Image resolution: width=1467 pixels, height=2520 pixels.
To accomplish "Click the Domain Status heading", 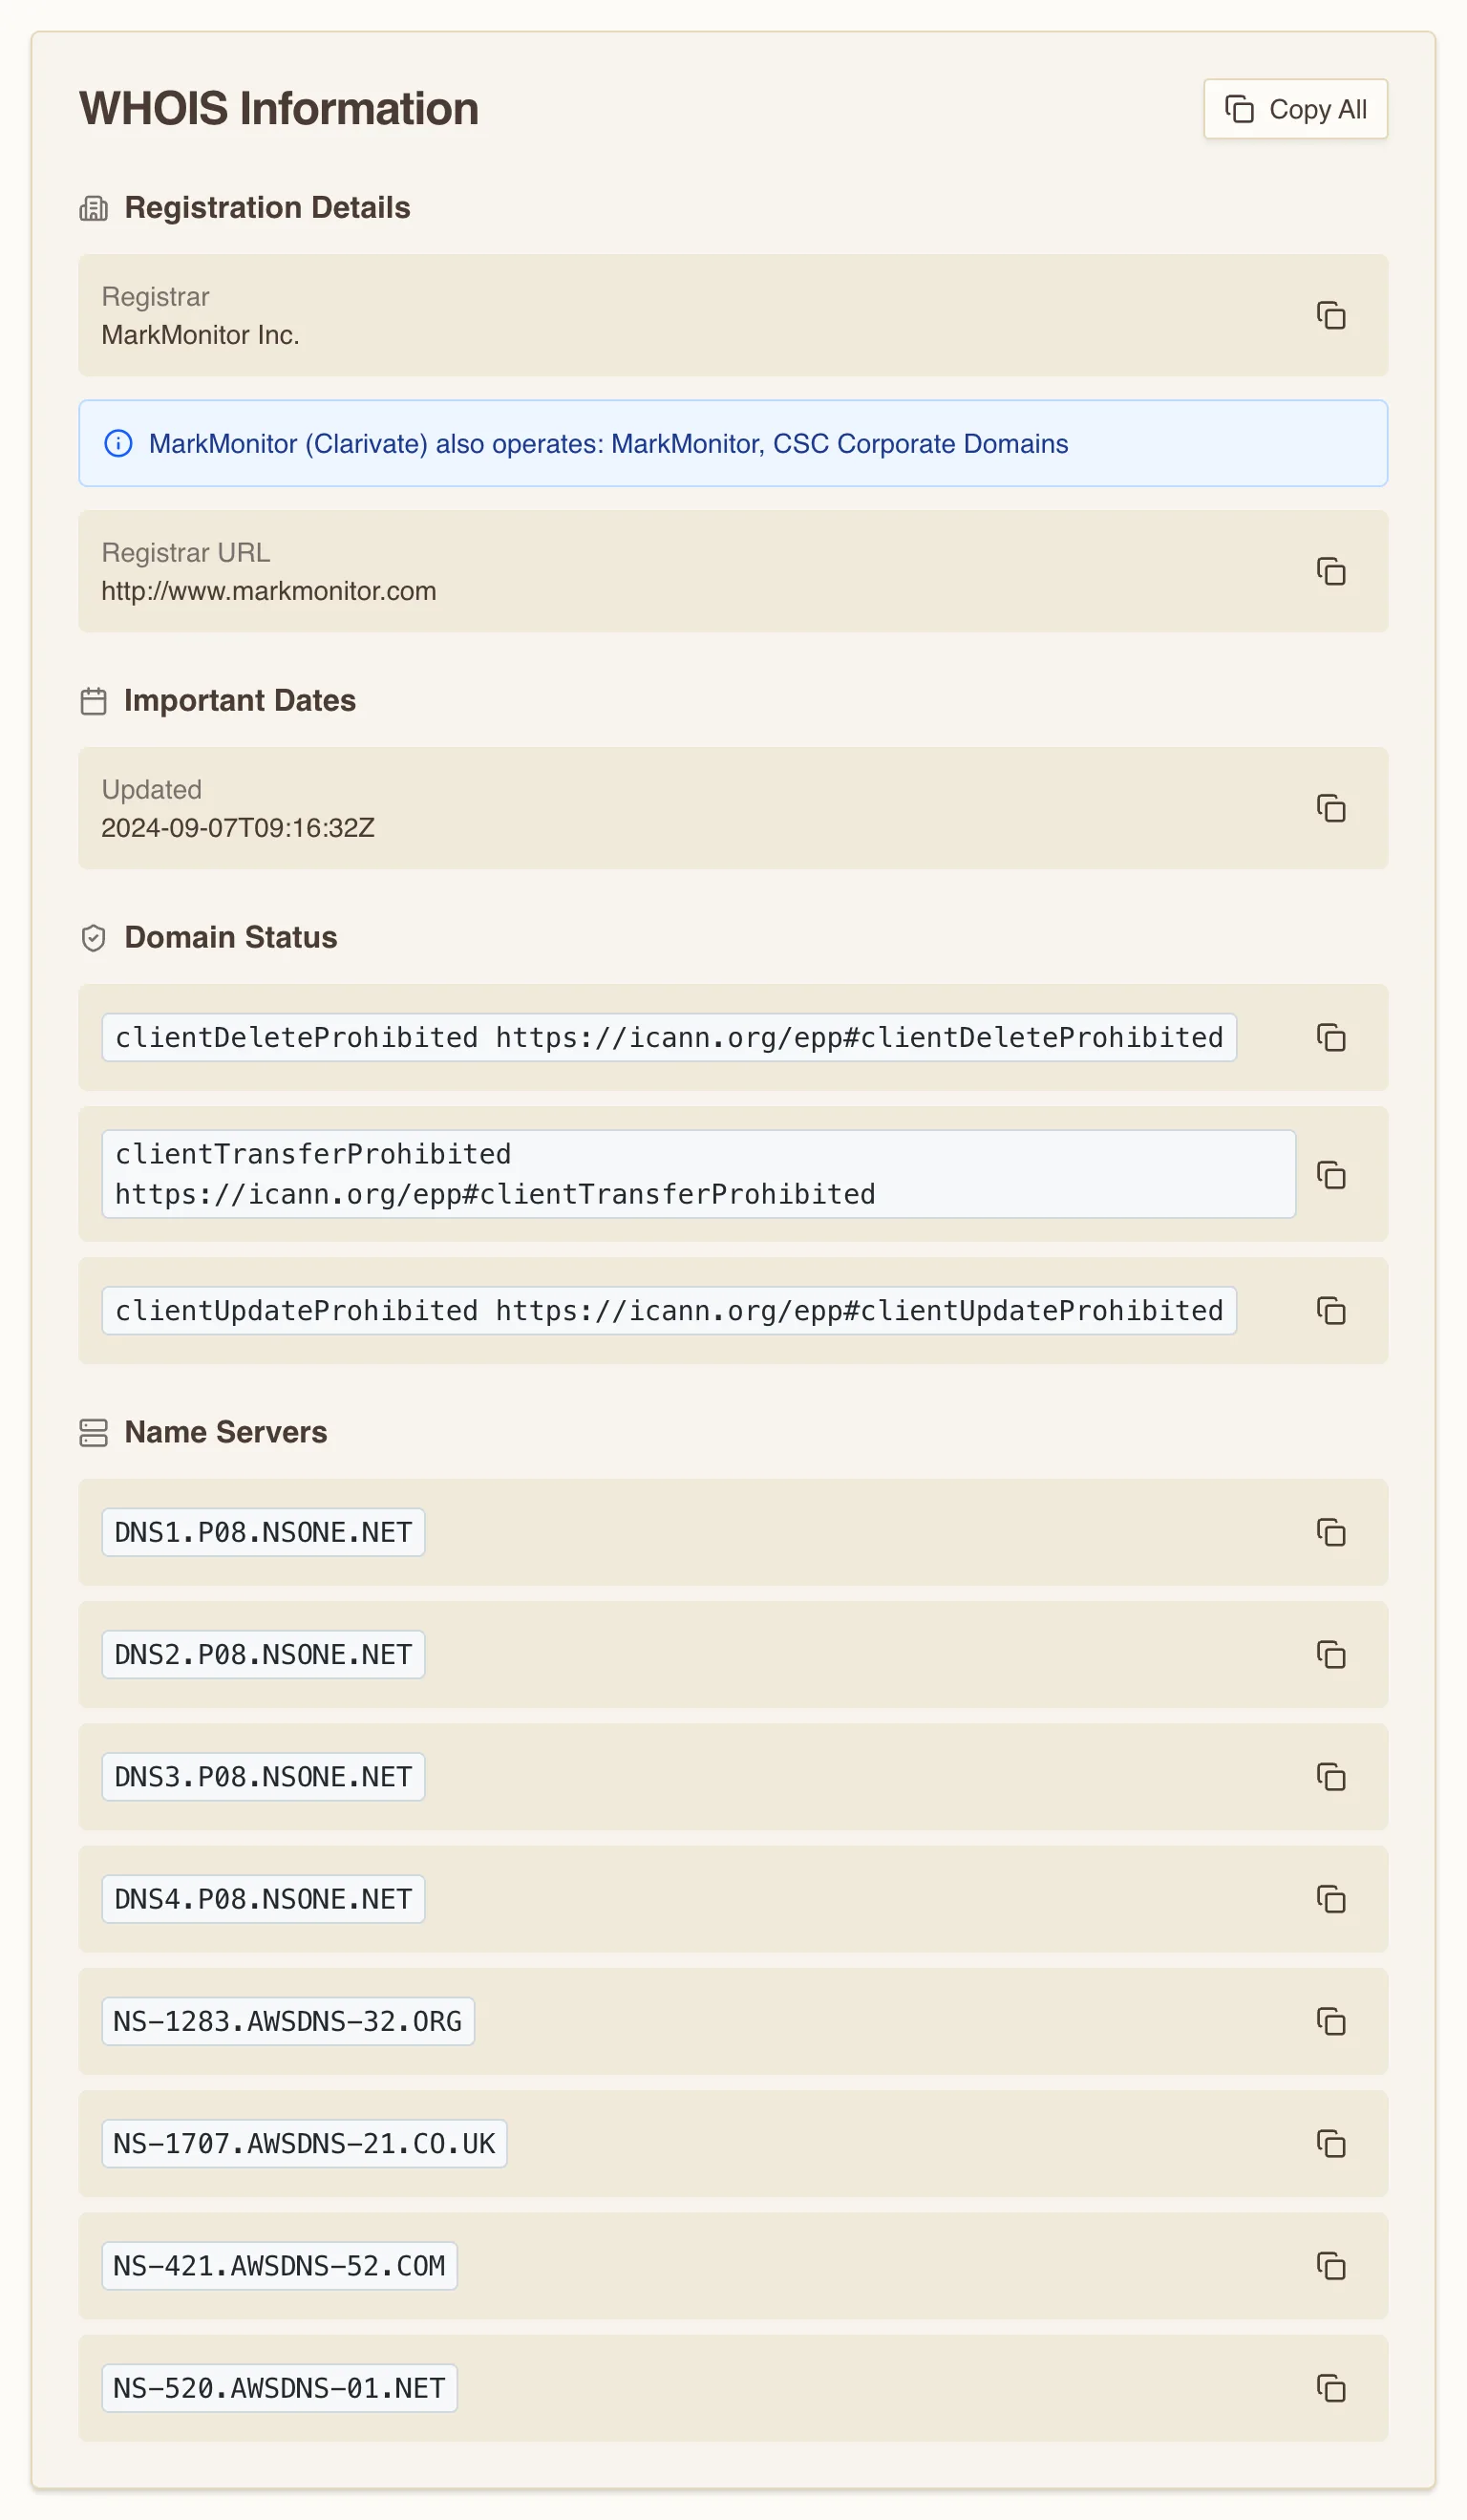I will 231,937.
